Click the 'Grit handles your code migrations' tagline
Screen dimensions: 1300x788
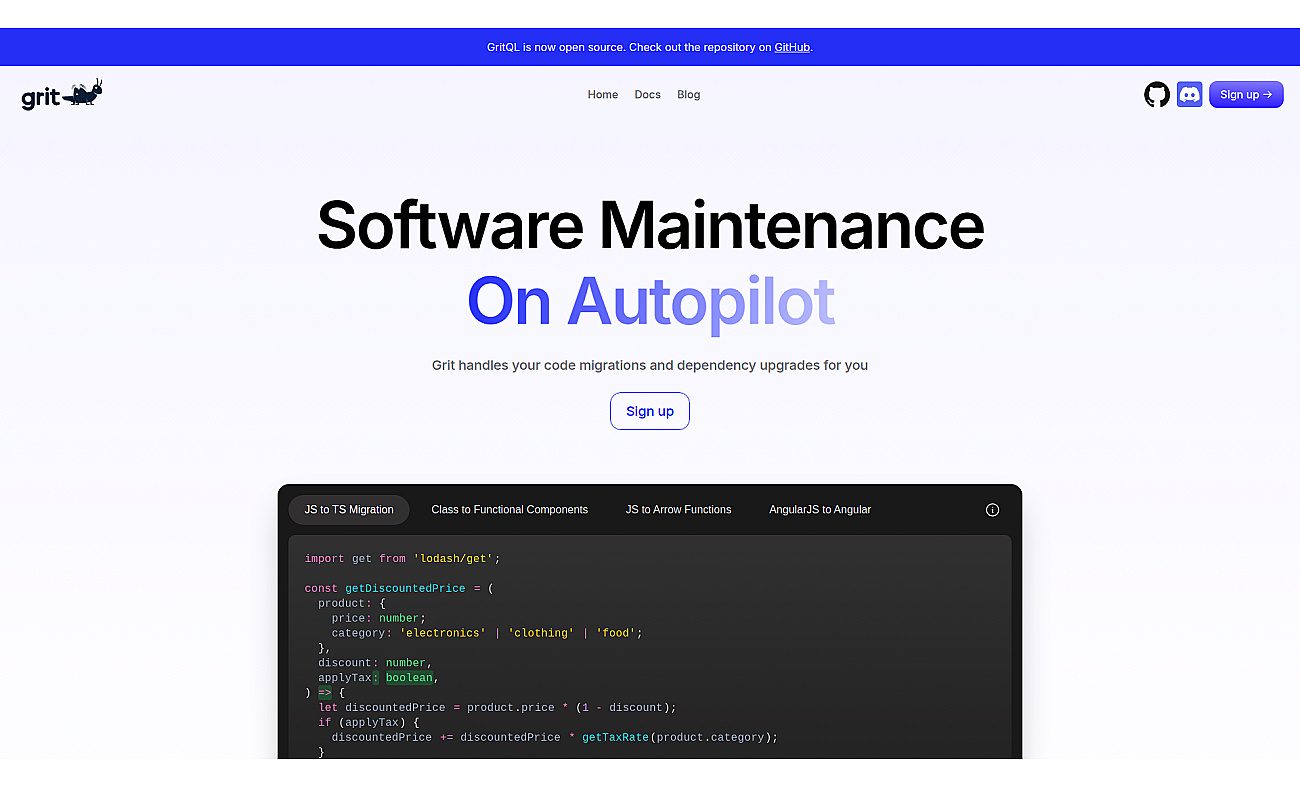(x=650, y=365)
